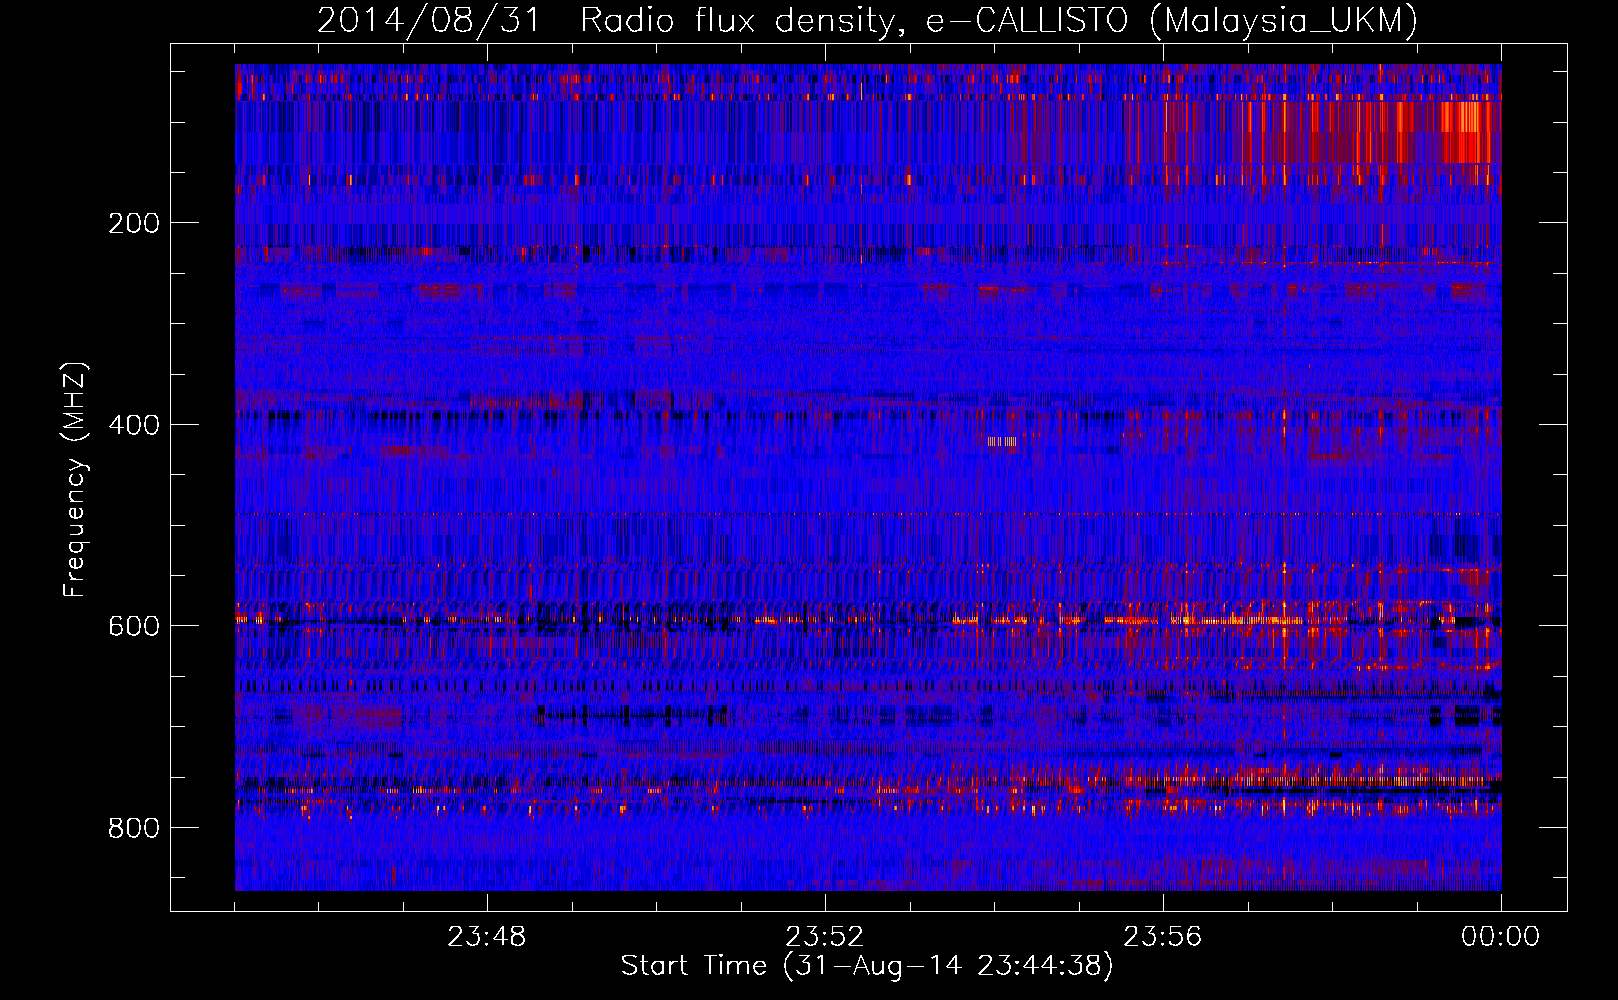Viewport: 1618px width, 1000px height.
Task: Click the 00:00 time tick label
Action: 1500,937
